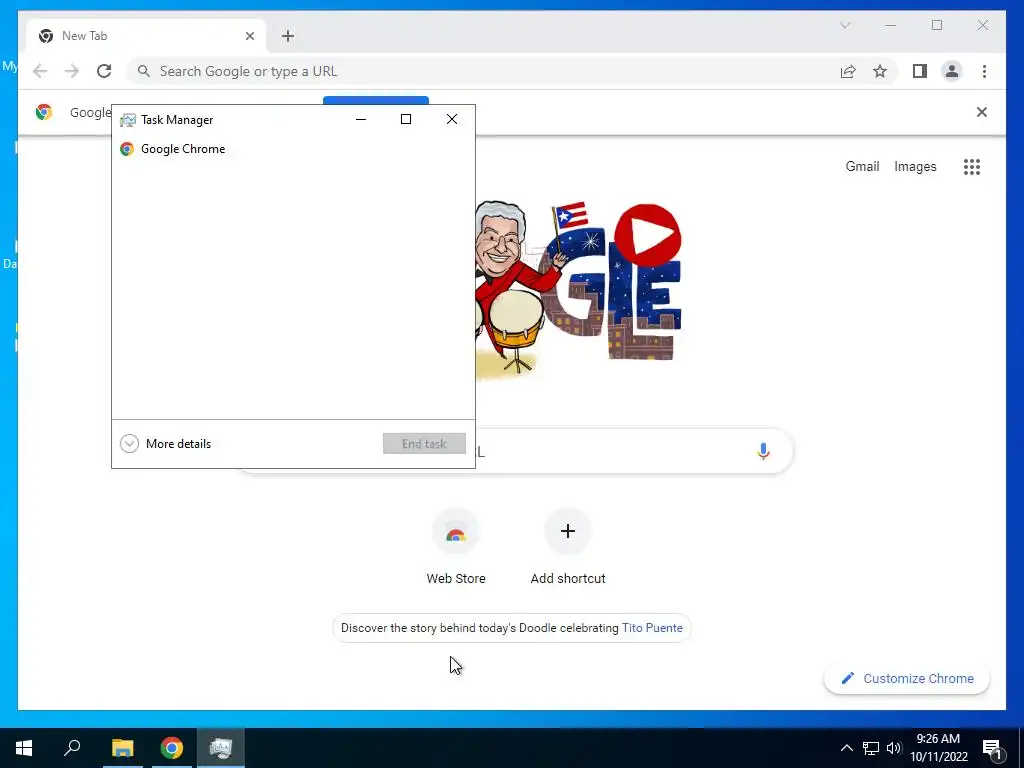
Task: Start voice search with the microphone
Action: 763,451
